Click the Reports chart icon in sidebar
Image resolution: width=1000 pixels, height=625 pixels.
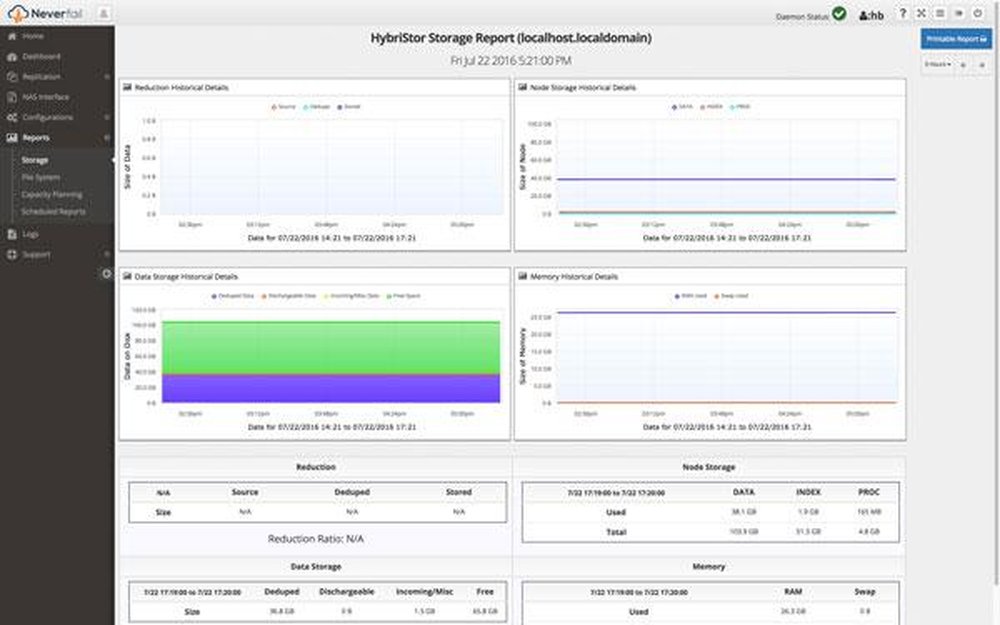click(11, 138)
